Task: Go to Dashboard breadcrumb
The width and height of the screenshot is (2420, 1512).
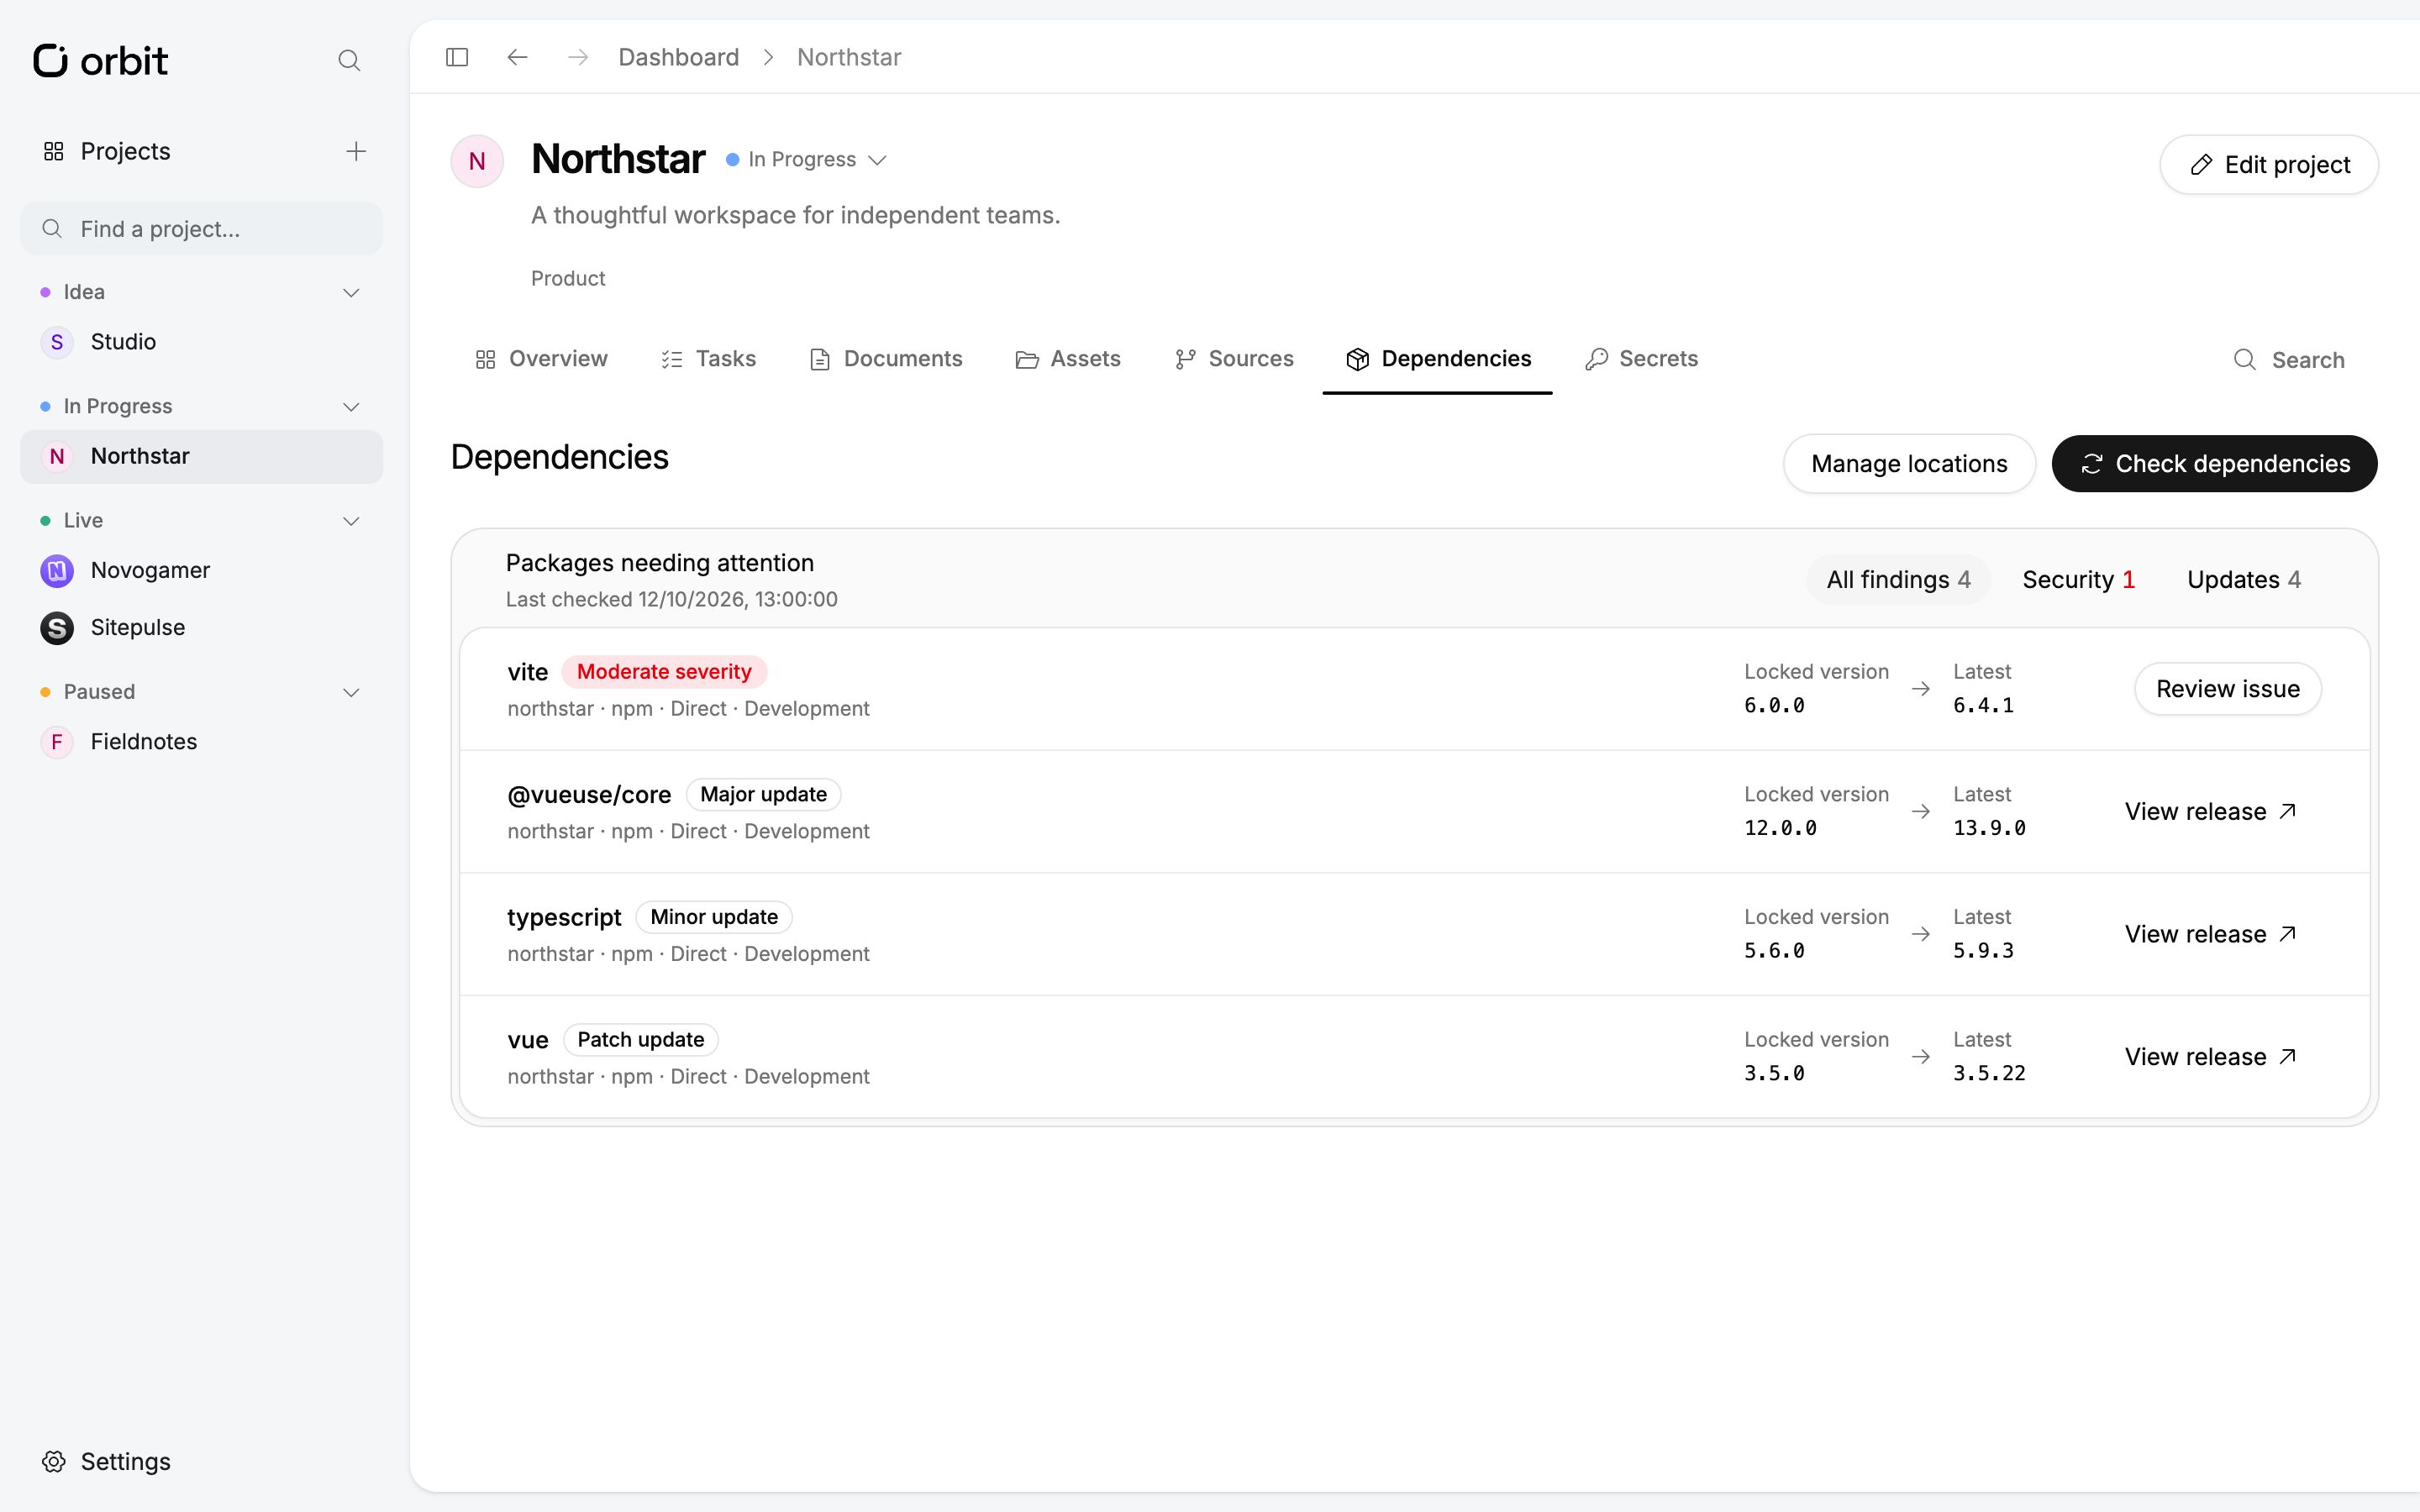Action: coord(678,57)
